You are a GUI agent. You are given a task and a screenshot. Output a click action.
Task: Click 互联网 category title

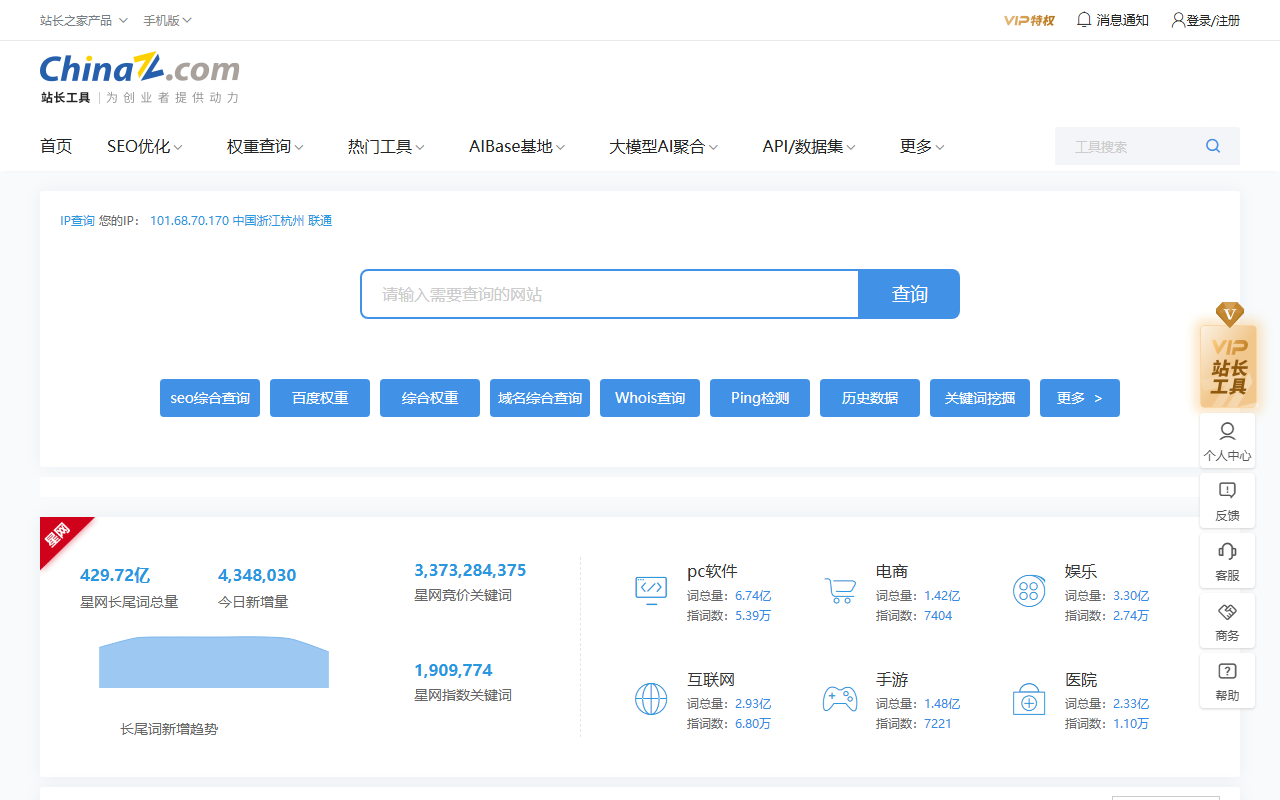711,680
